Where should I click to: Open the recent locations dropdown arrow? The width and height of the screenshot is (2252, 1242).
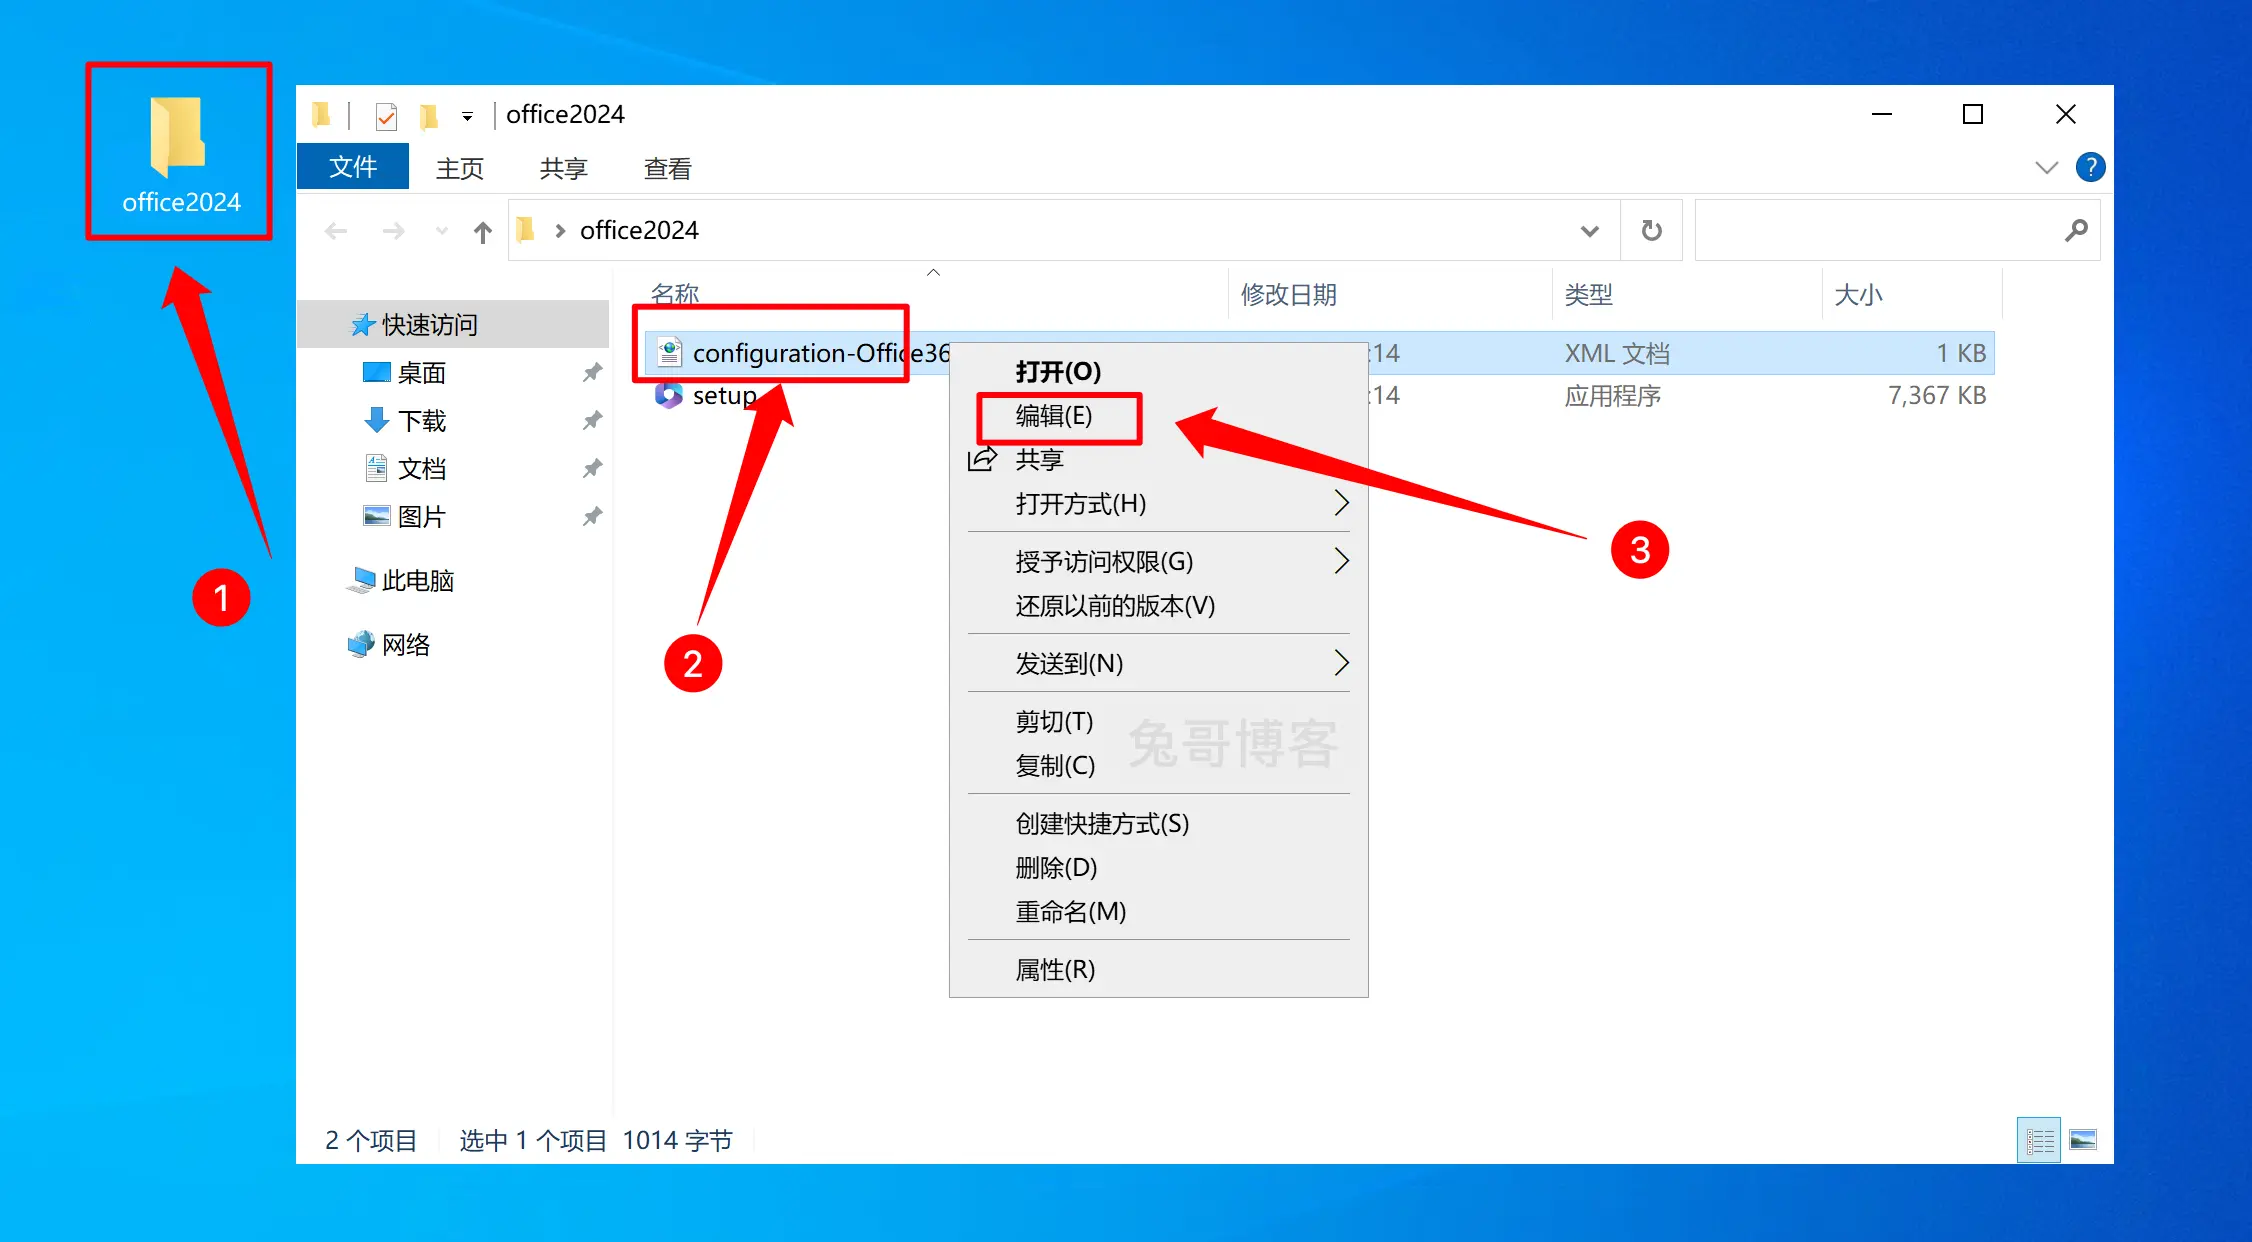442,231
